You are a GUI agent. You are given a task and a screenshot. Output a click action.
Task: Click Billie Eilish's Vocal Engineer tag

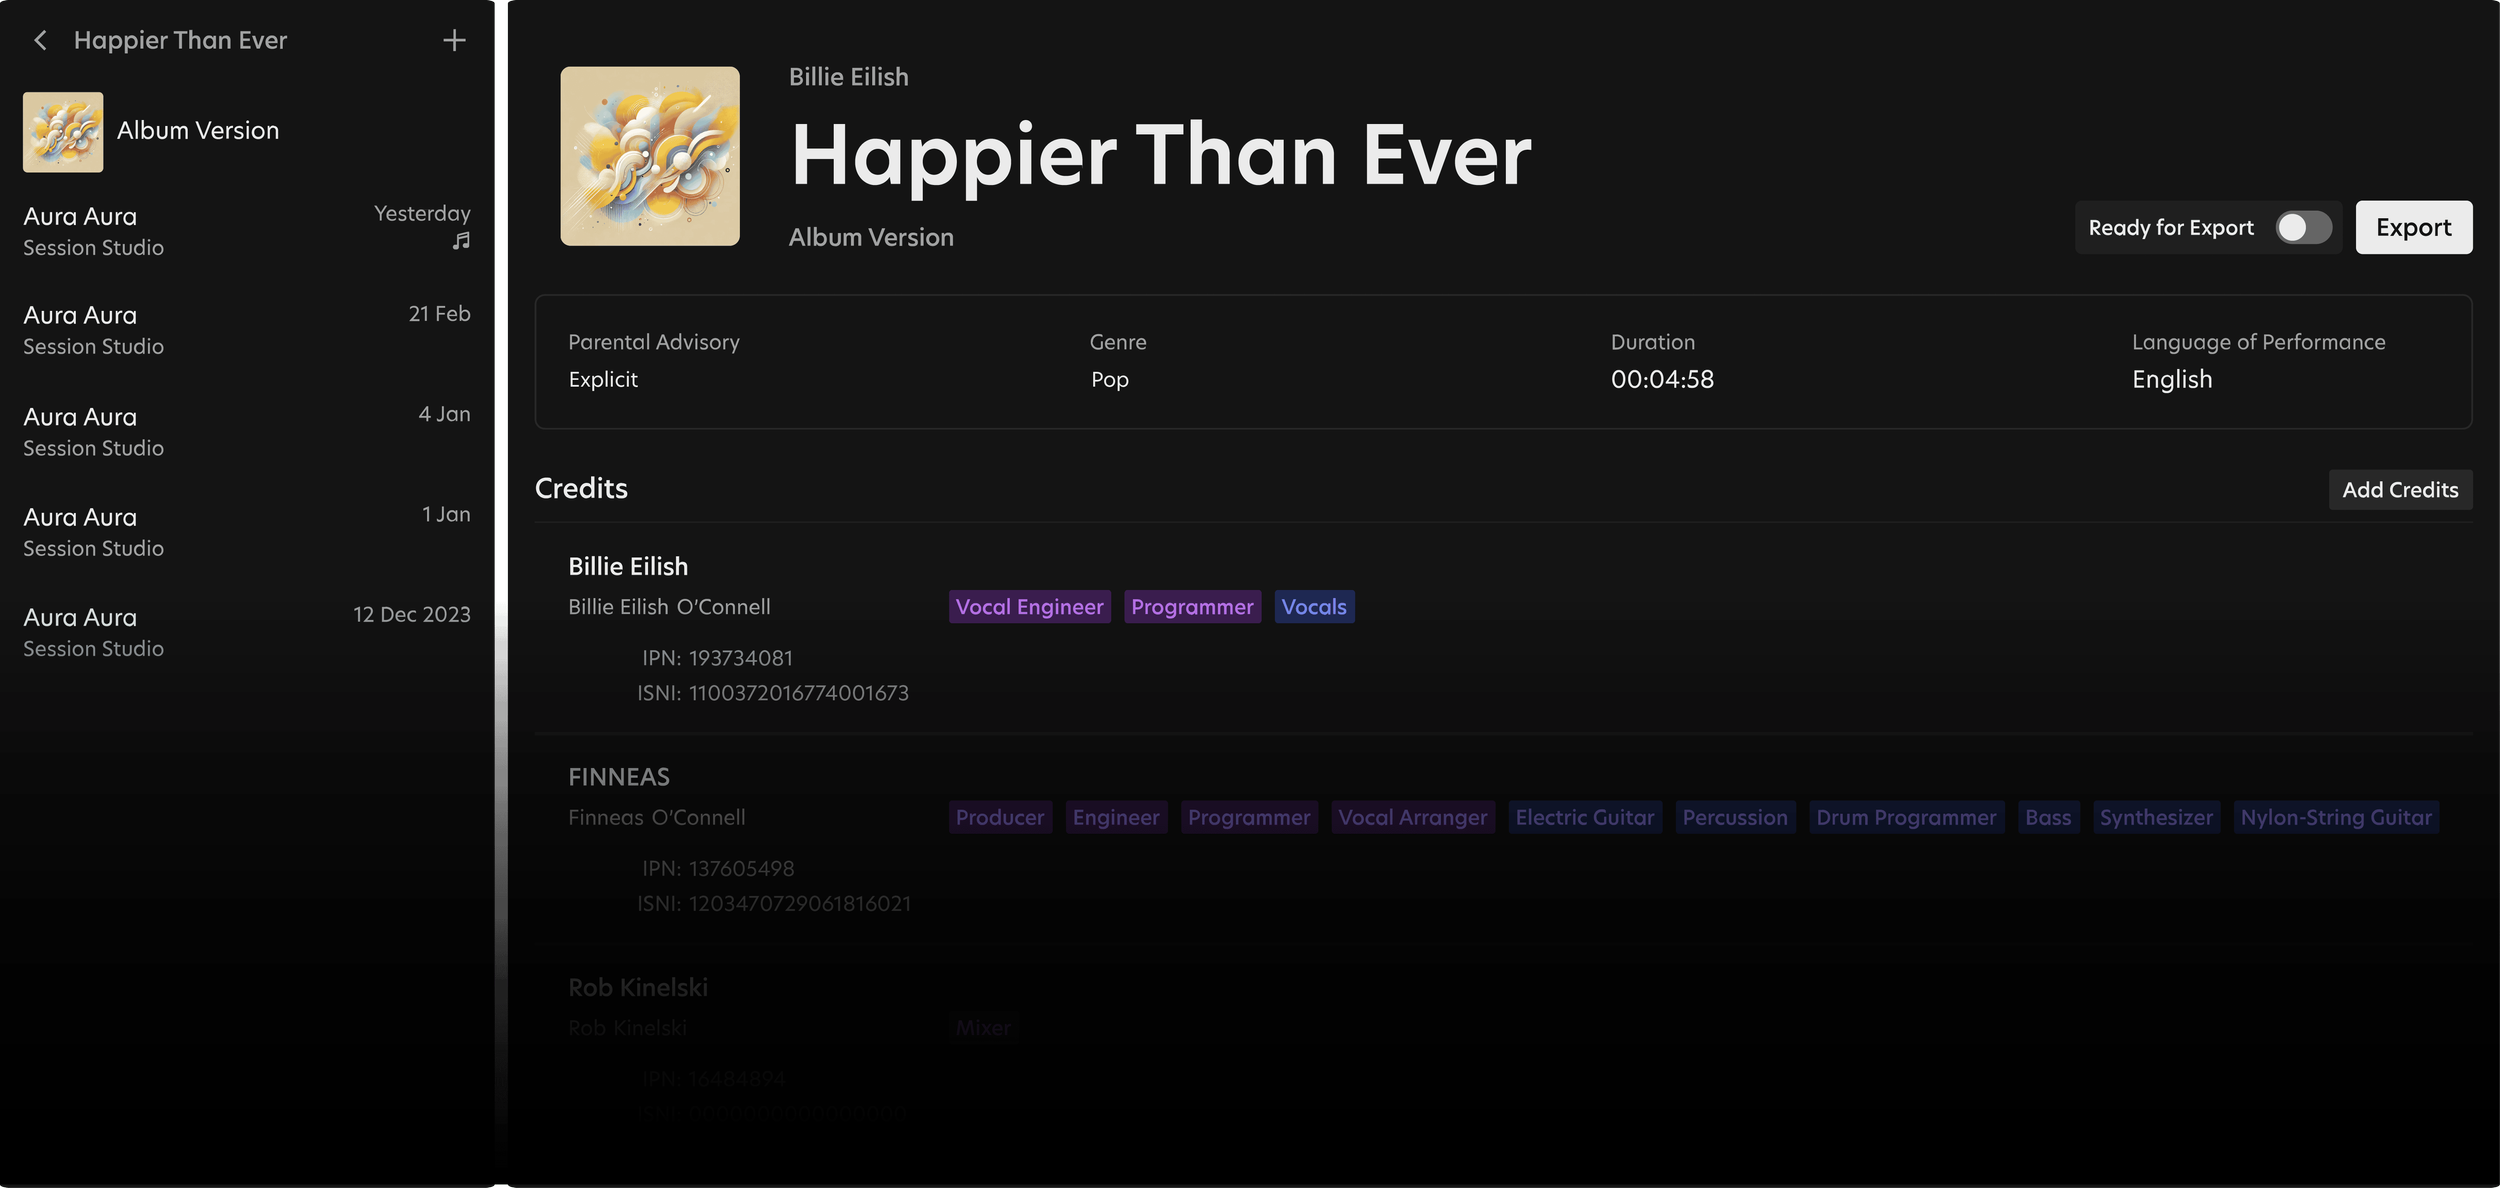tap(1029, 607)
